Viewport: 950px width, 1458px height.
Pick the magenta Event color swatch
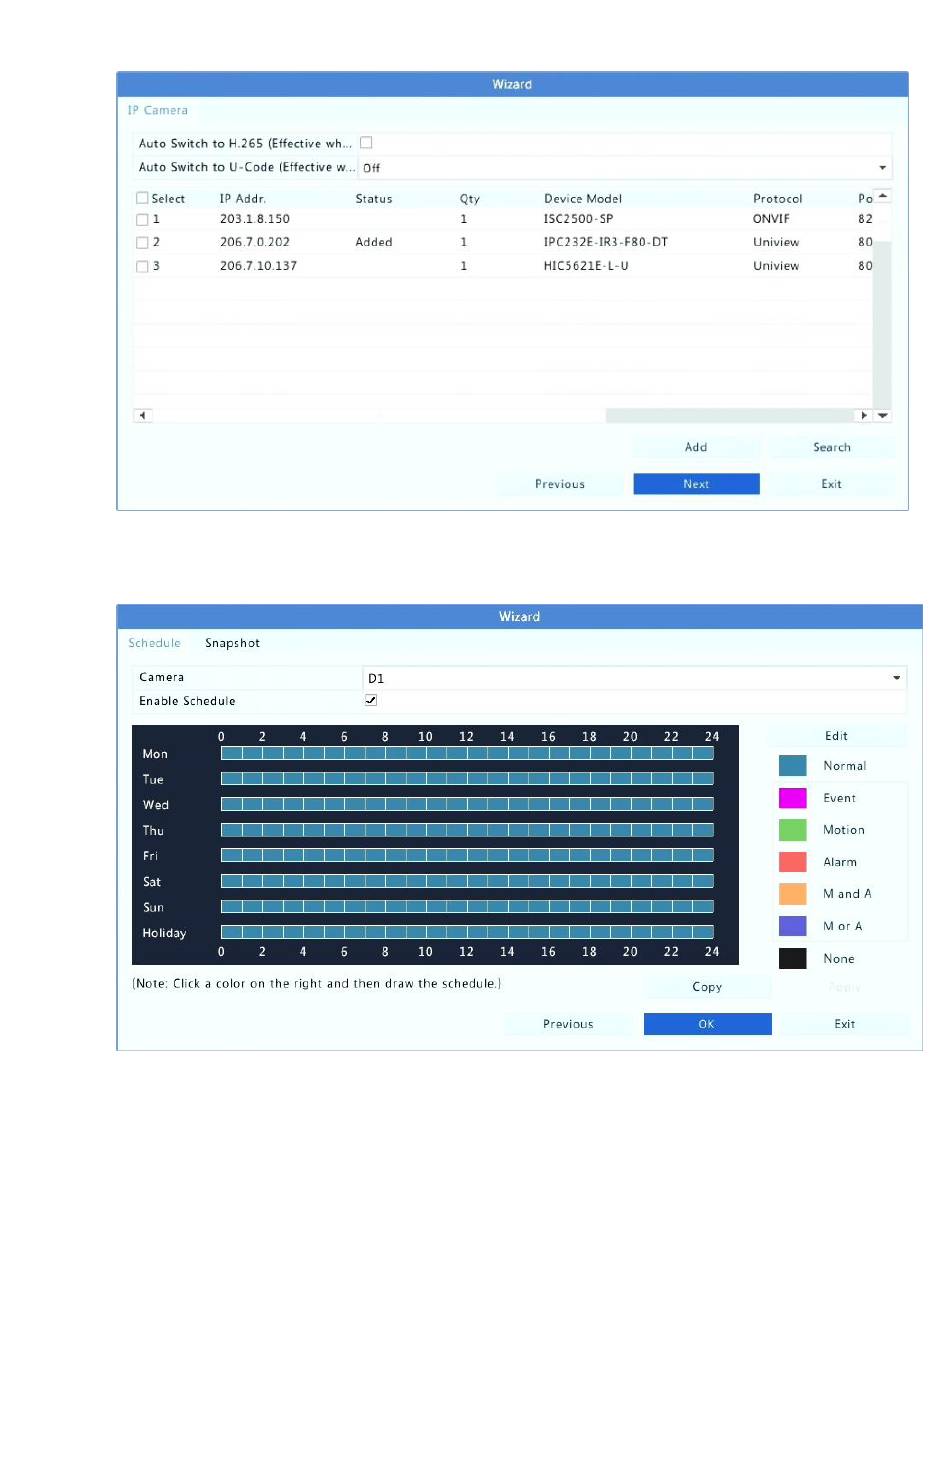click(792, 798)
